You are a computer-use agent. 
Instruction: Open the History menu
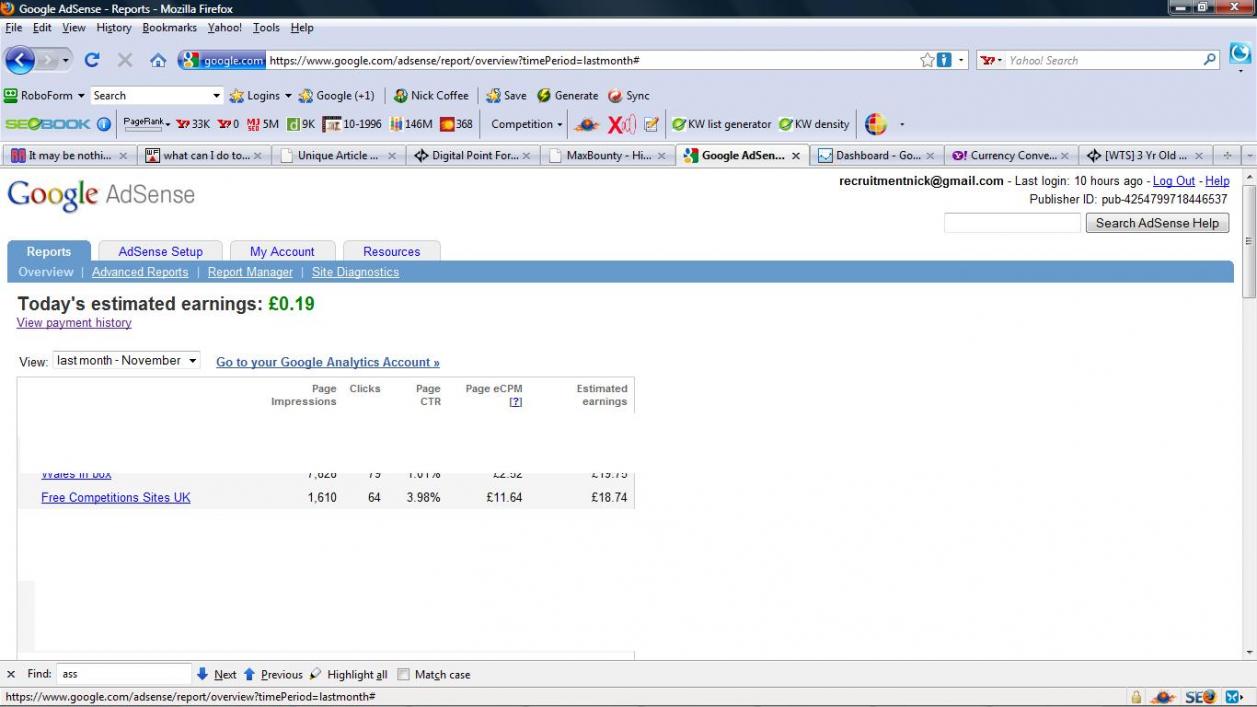pos(114,28)
